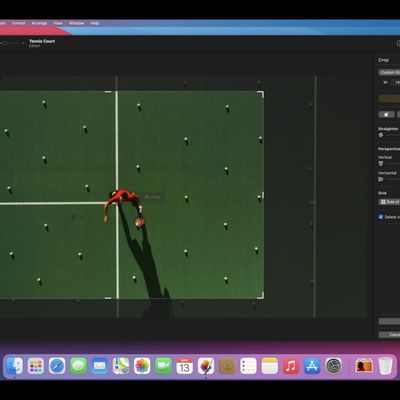Viewport: 400px width, 400px height.
Task: Open the Grid Rule of Thirds dropdown
Action: pyautogui.click(x=389, y=202)
